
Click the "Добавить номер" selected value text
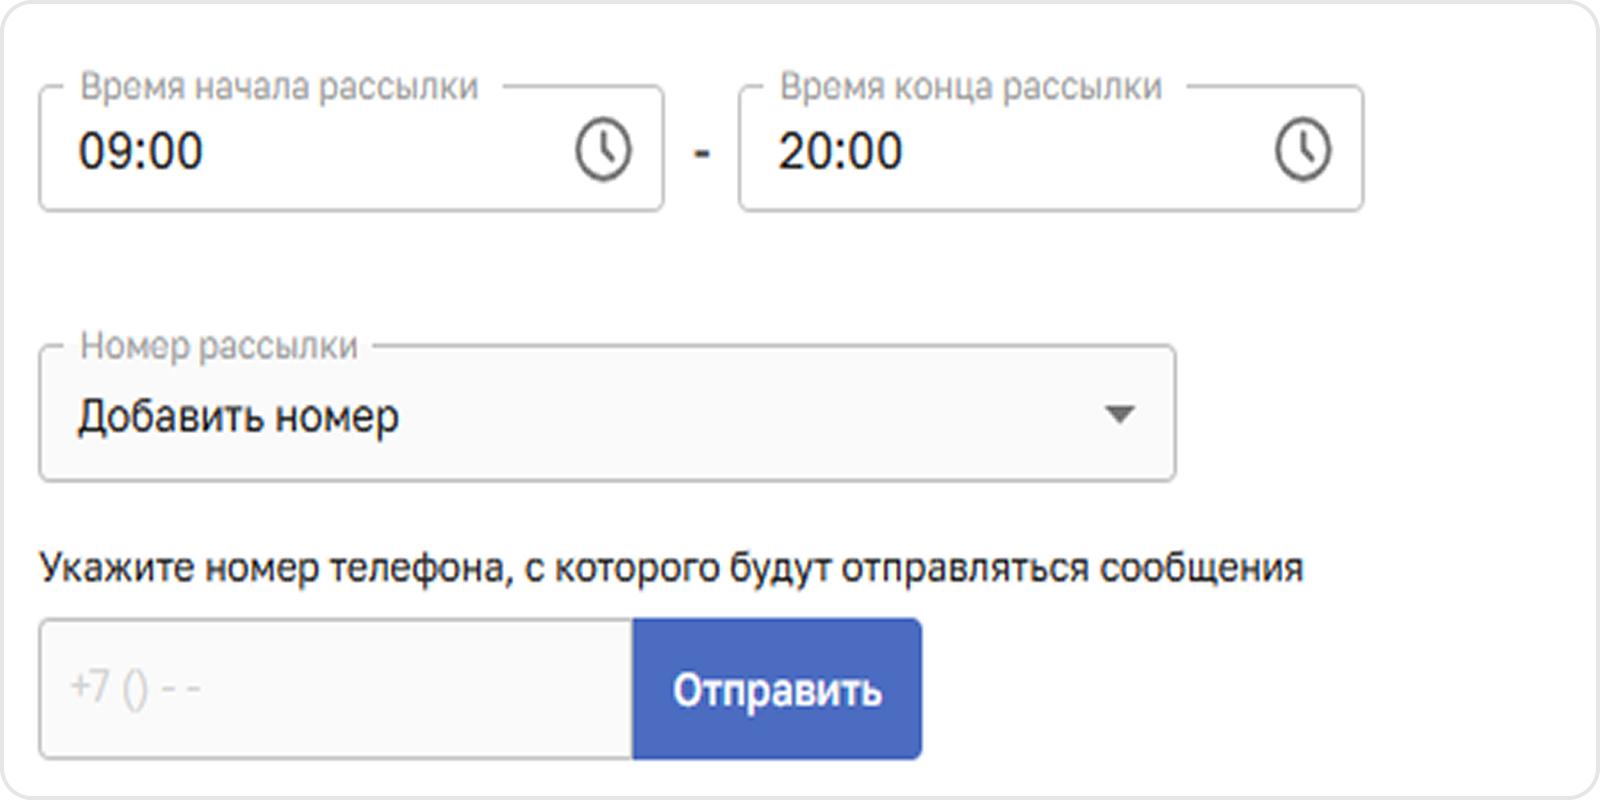point(238,416)
